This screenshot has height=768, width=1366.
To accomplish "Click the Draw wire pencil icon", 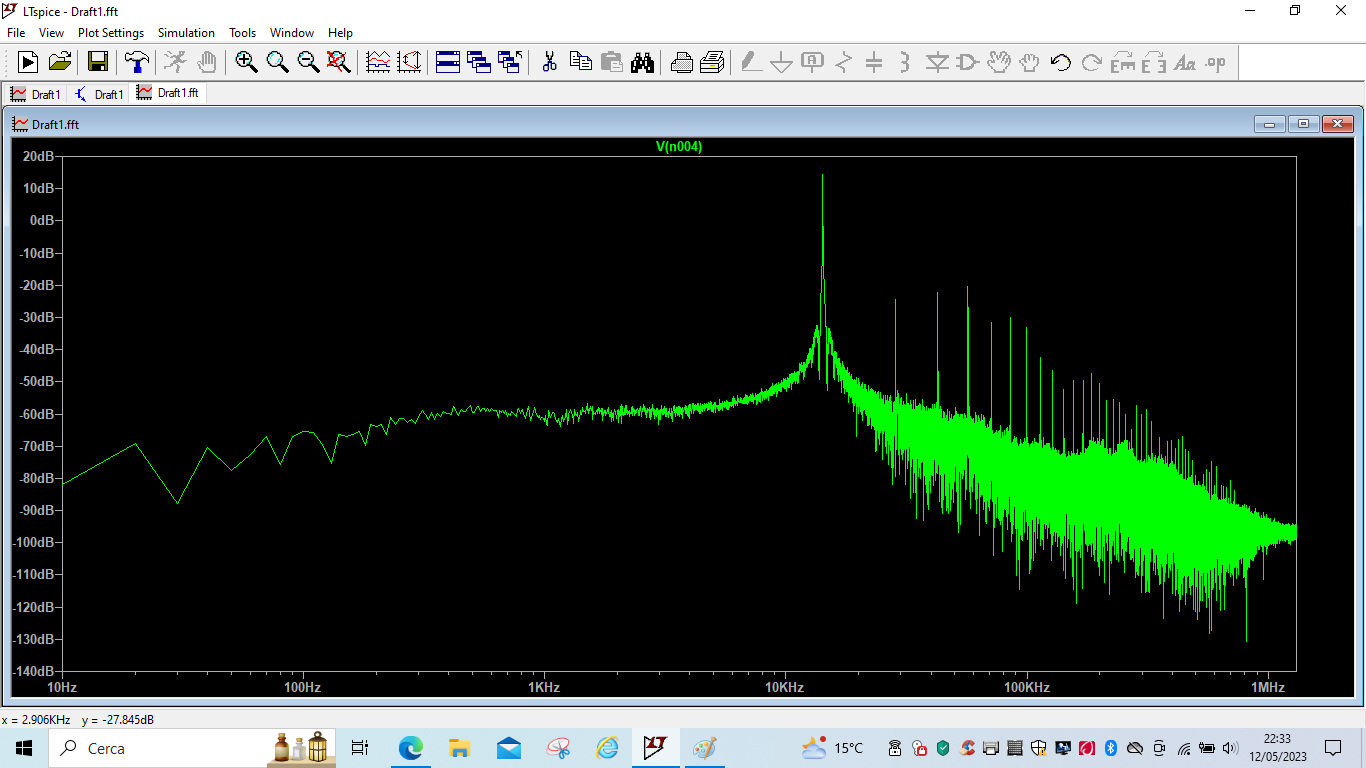I will [751, 62].
